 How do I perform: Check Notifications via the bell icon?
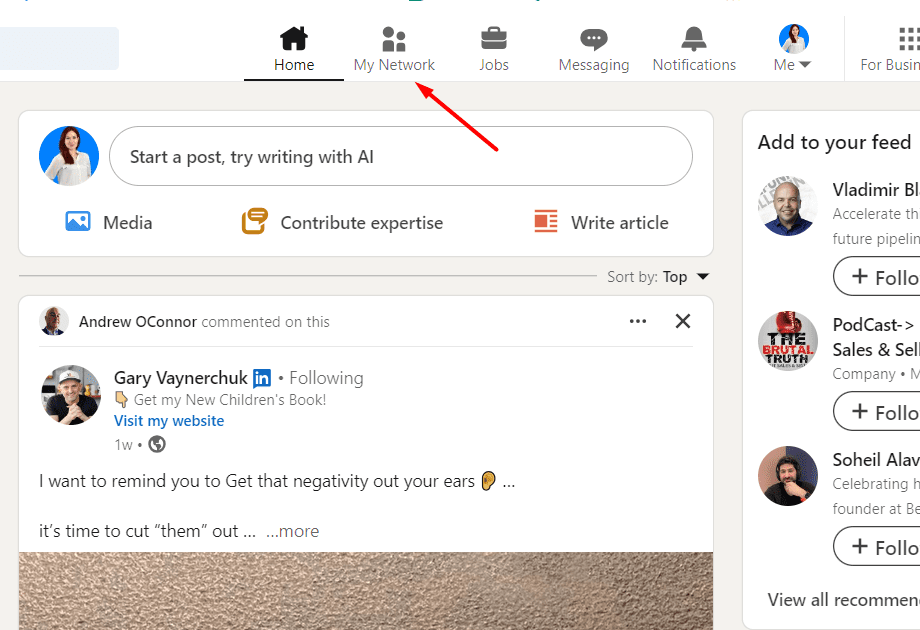pyautogui.click(x=693, y=37)
